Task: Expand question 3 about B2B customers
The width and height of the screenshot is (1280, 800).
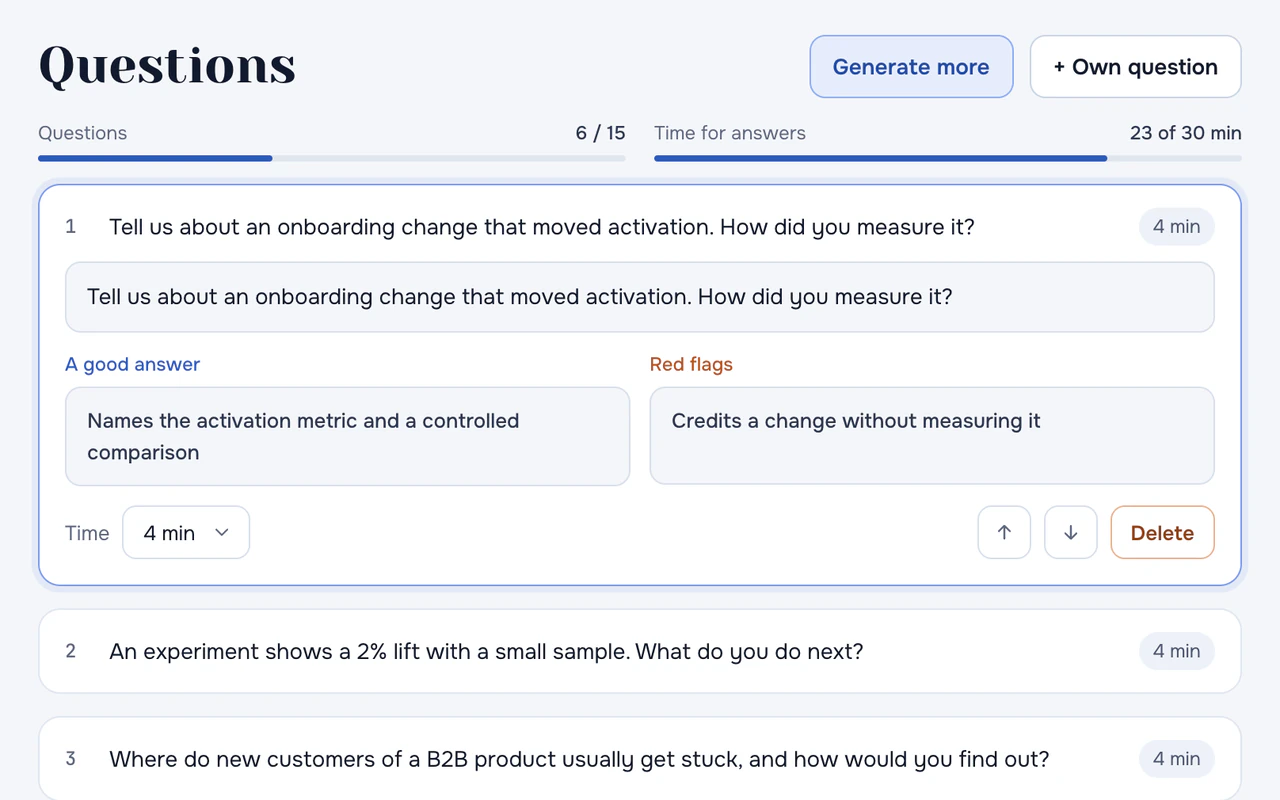Action: (640, 759)
